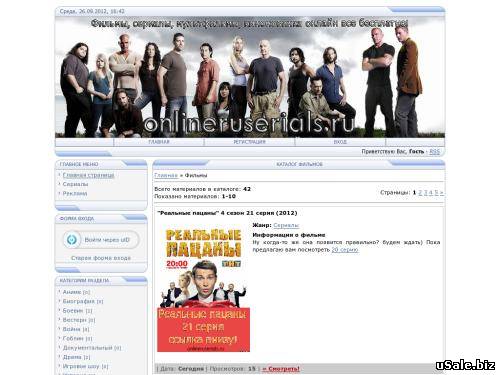Click the next page arrow »

pos(442,193)
